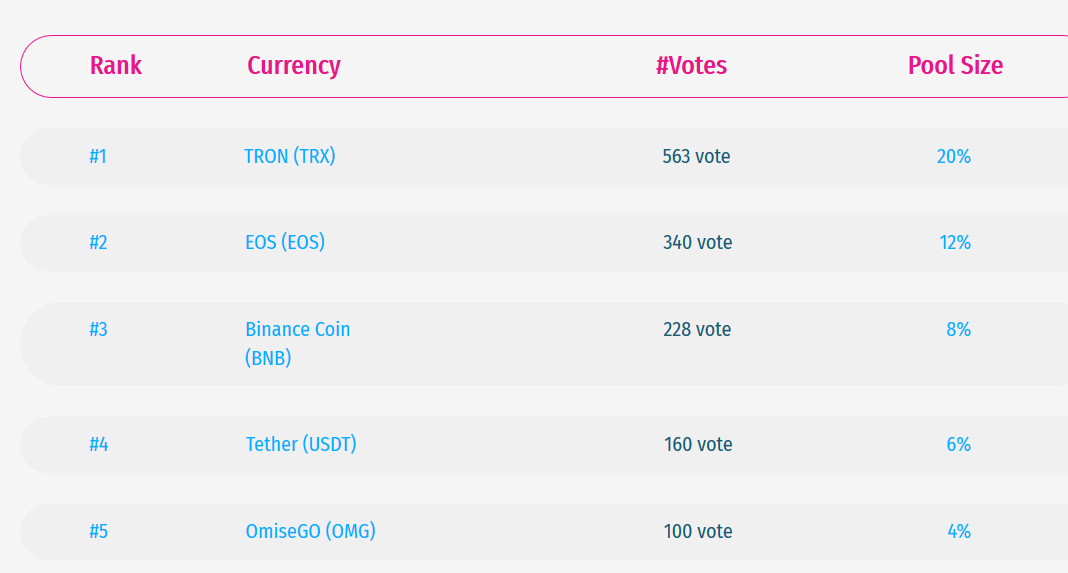
Task: Click the #Votes column header
Action: pyautogui.click(x=691, y=66)
